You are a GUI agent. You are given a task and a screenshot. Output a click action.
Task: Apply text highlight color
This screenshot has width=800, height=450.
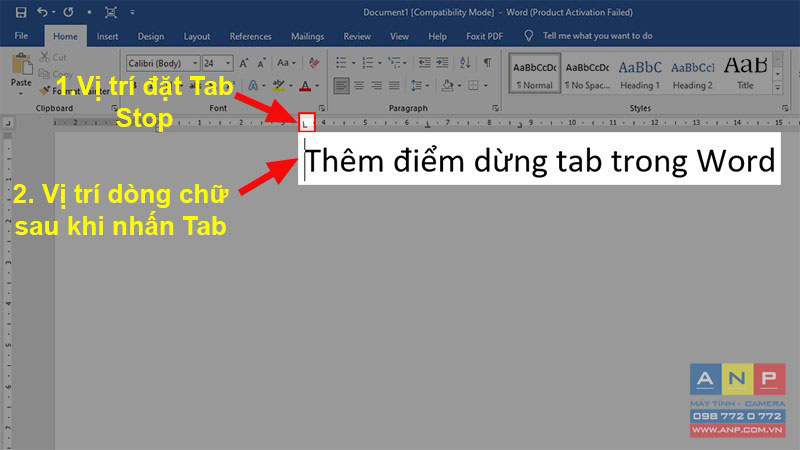coord(279,86)
